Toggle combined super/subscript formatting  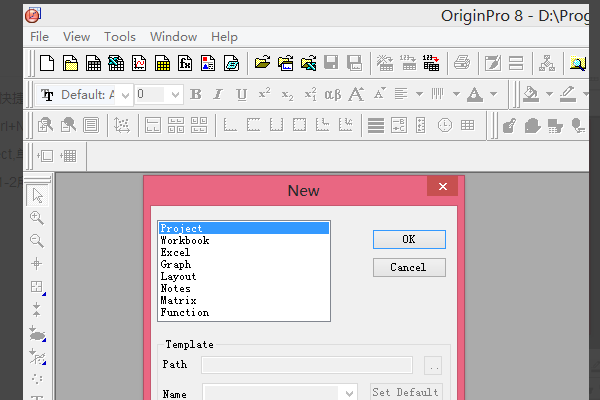[310, 94]
